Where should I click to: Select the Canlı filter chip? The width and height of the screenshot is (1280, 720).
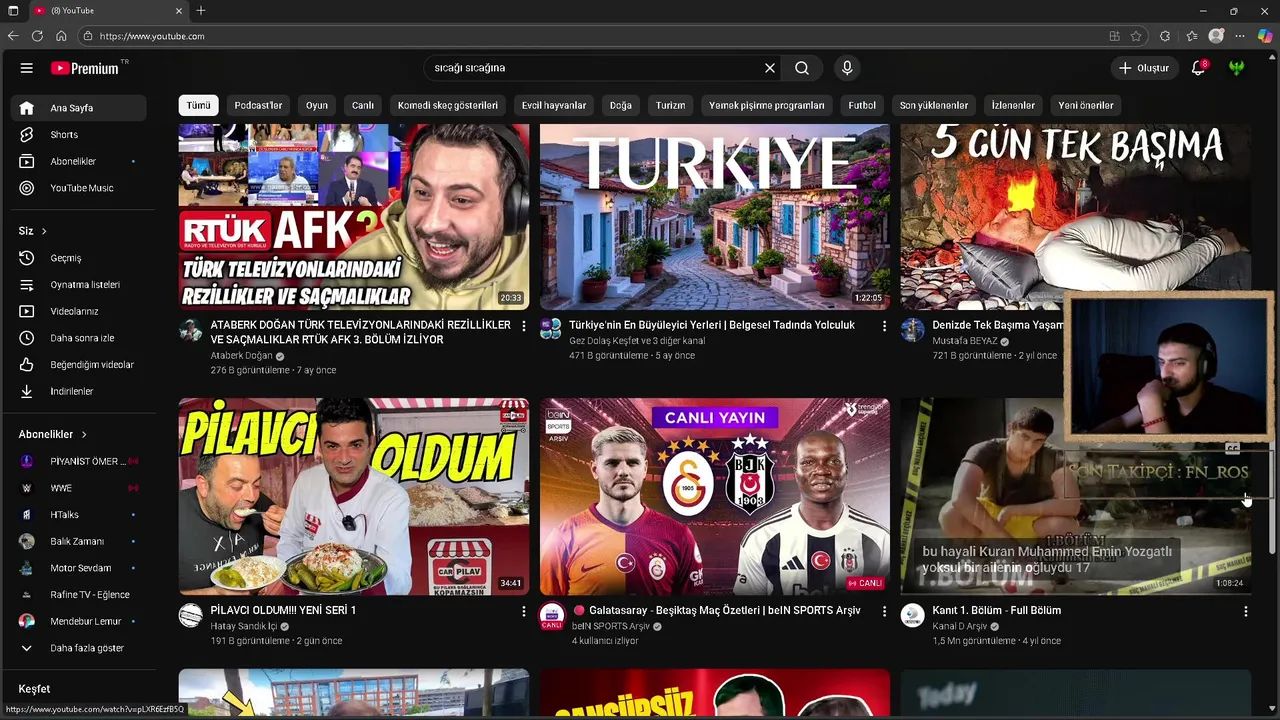(x=363, y=105)
